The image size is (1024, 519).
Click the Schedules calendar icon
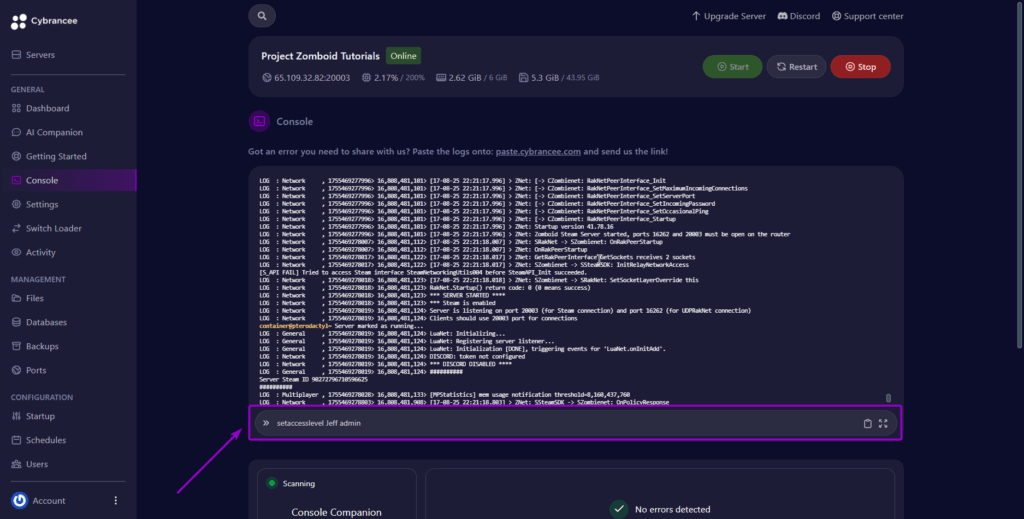[16, 440]
